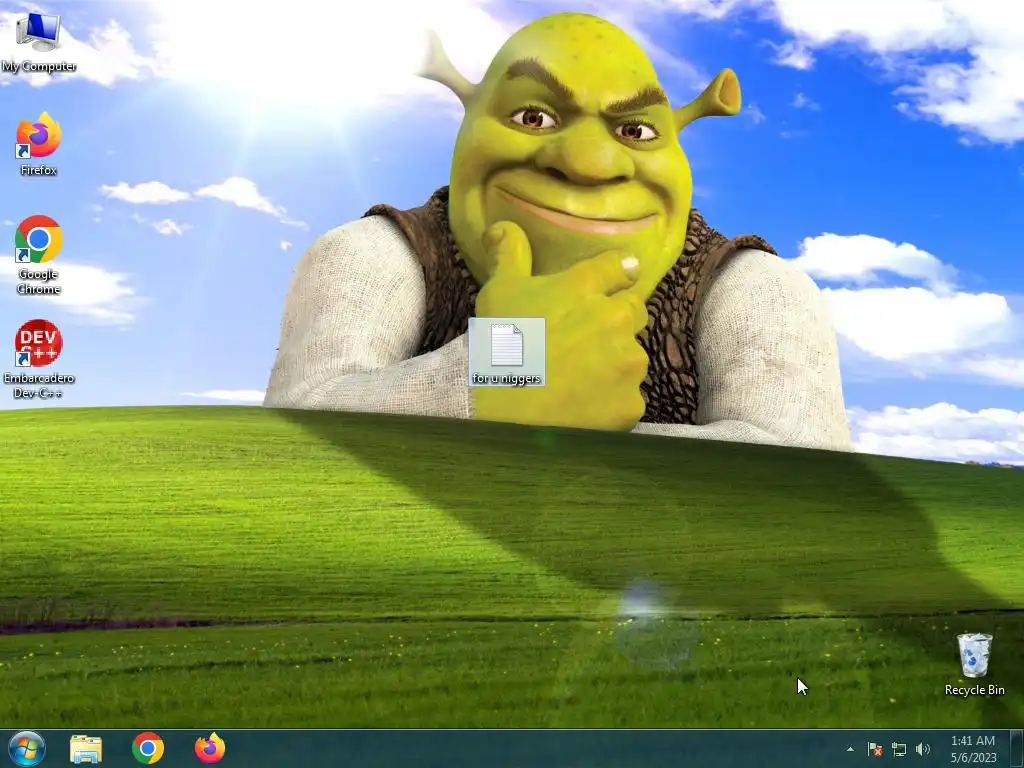
Task: Select the Embarcadero Dev-C++ desktop shortcut
Action: pyautogui.click(x=39, y=359)
